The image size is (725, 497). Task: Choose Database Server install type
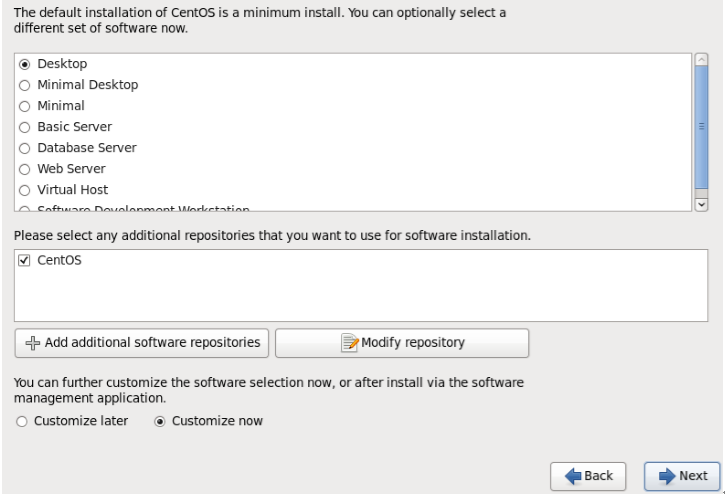click(x=25, y=148)
